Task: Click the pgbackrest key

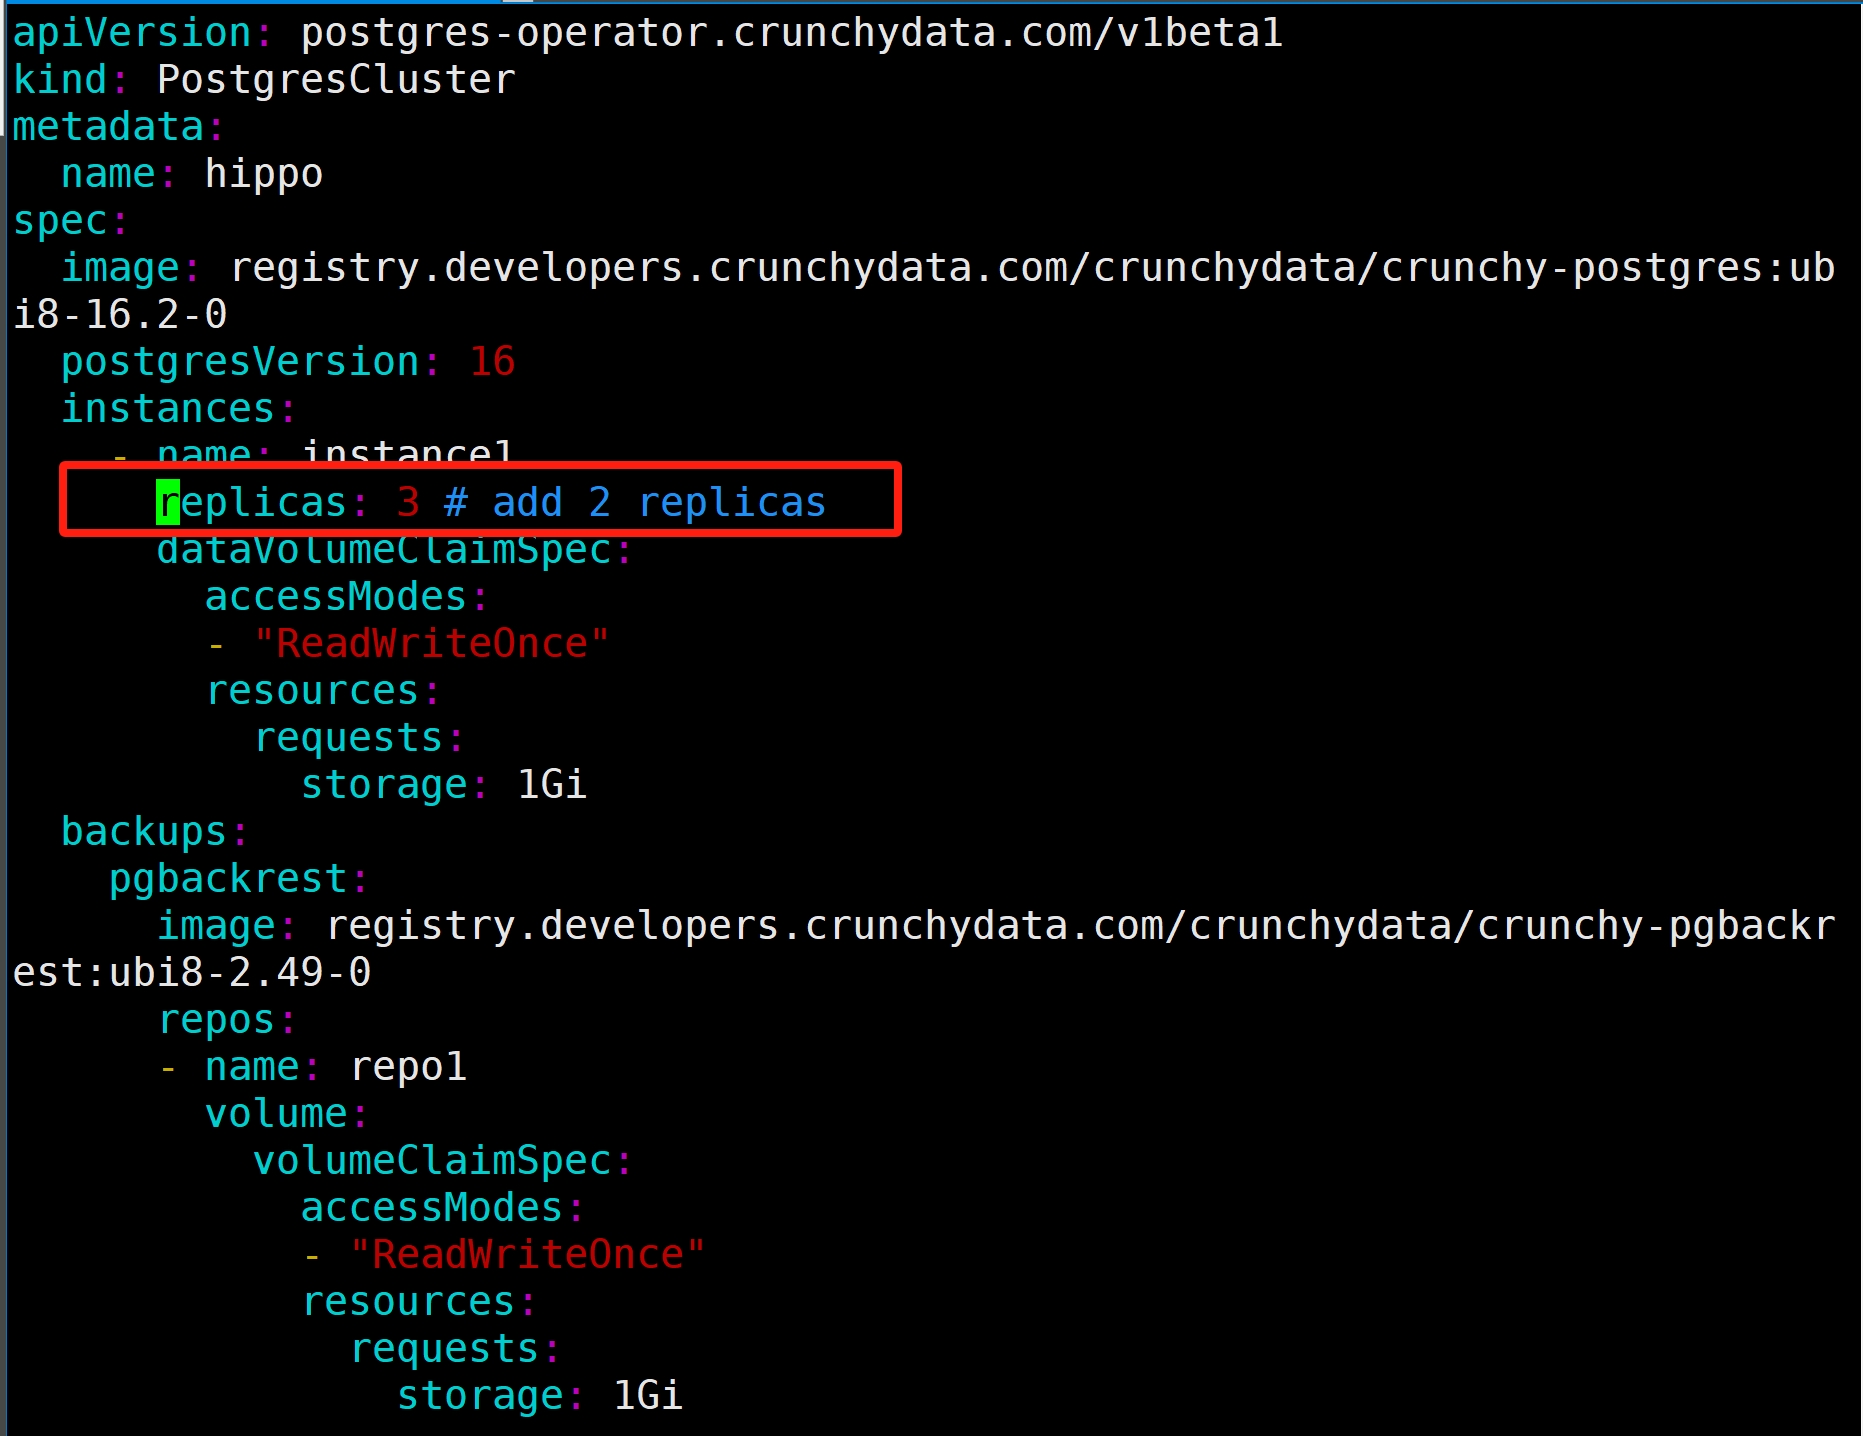Action: pos(228,879)
